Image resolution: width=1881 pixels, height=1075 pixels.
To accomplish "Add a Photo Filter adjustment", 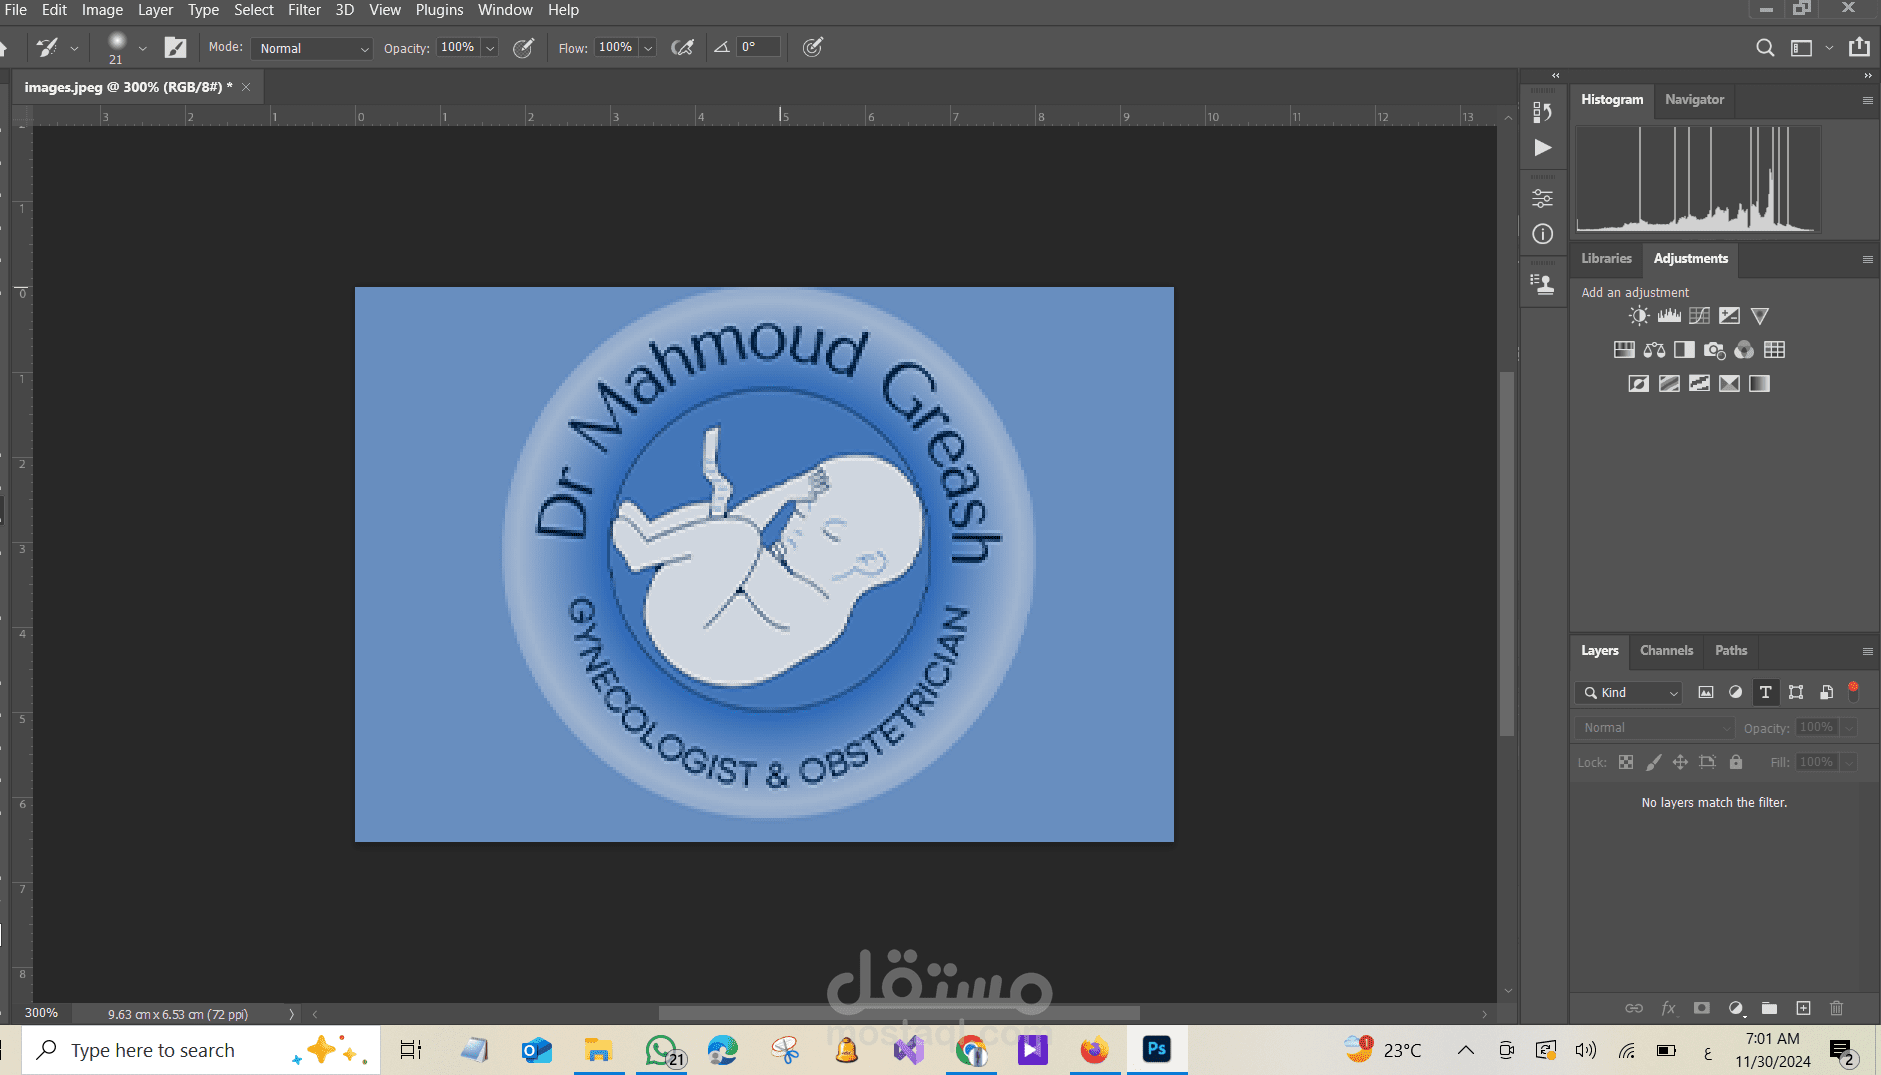I will 1714,350.
